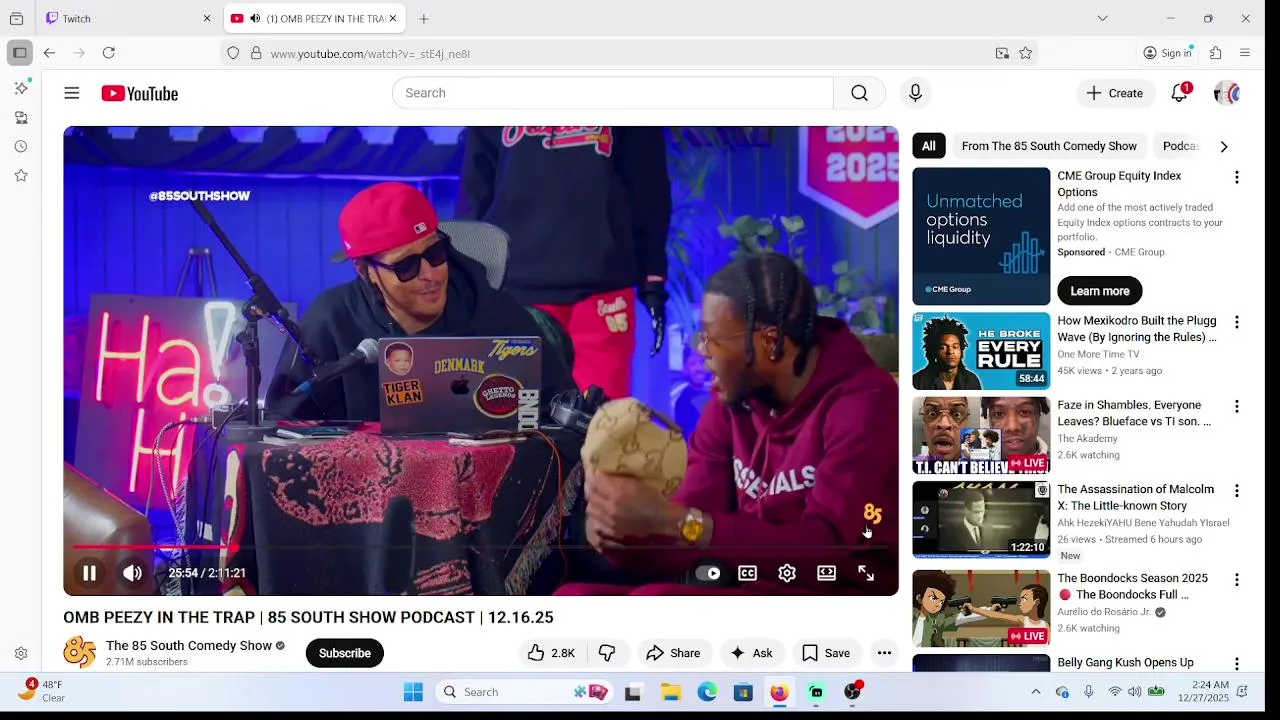Open sidebar history clock icon

pos(21,146)
